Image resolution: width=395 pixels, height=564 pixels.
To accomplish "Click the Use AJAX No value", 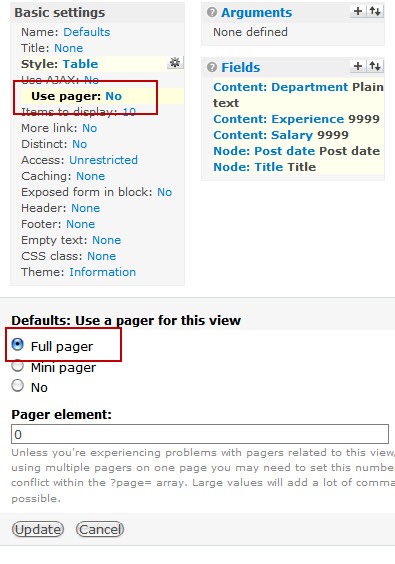I will [91, 79].
